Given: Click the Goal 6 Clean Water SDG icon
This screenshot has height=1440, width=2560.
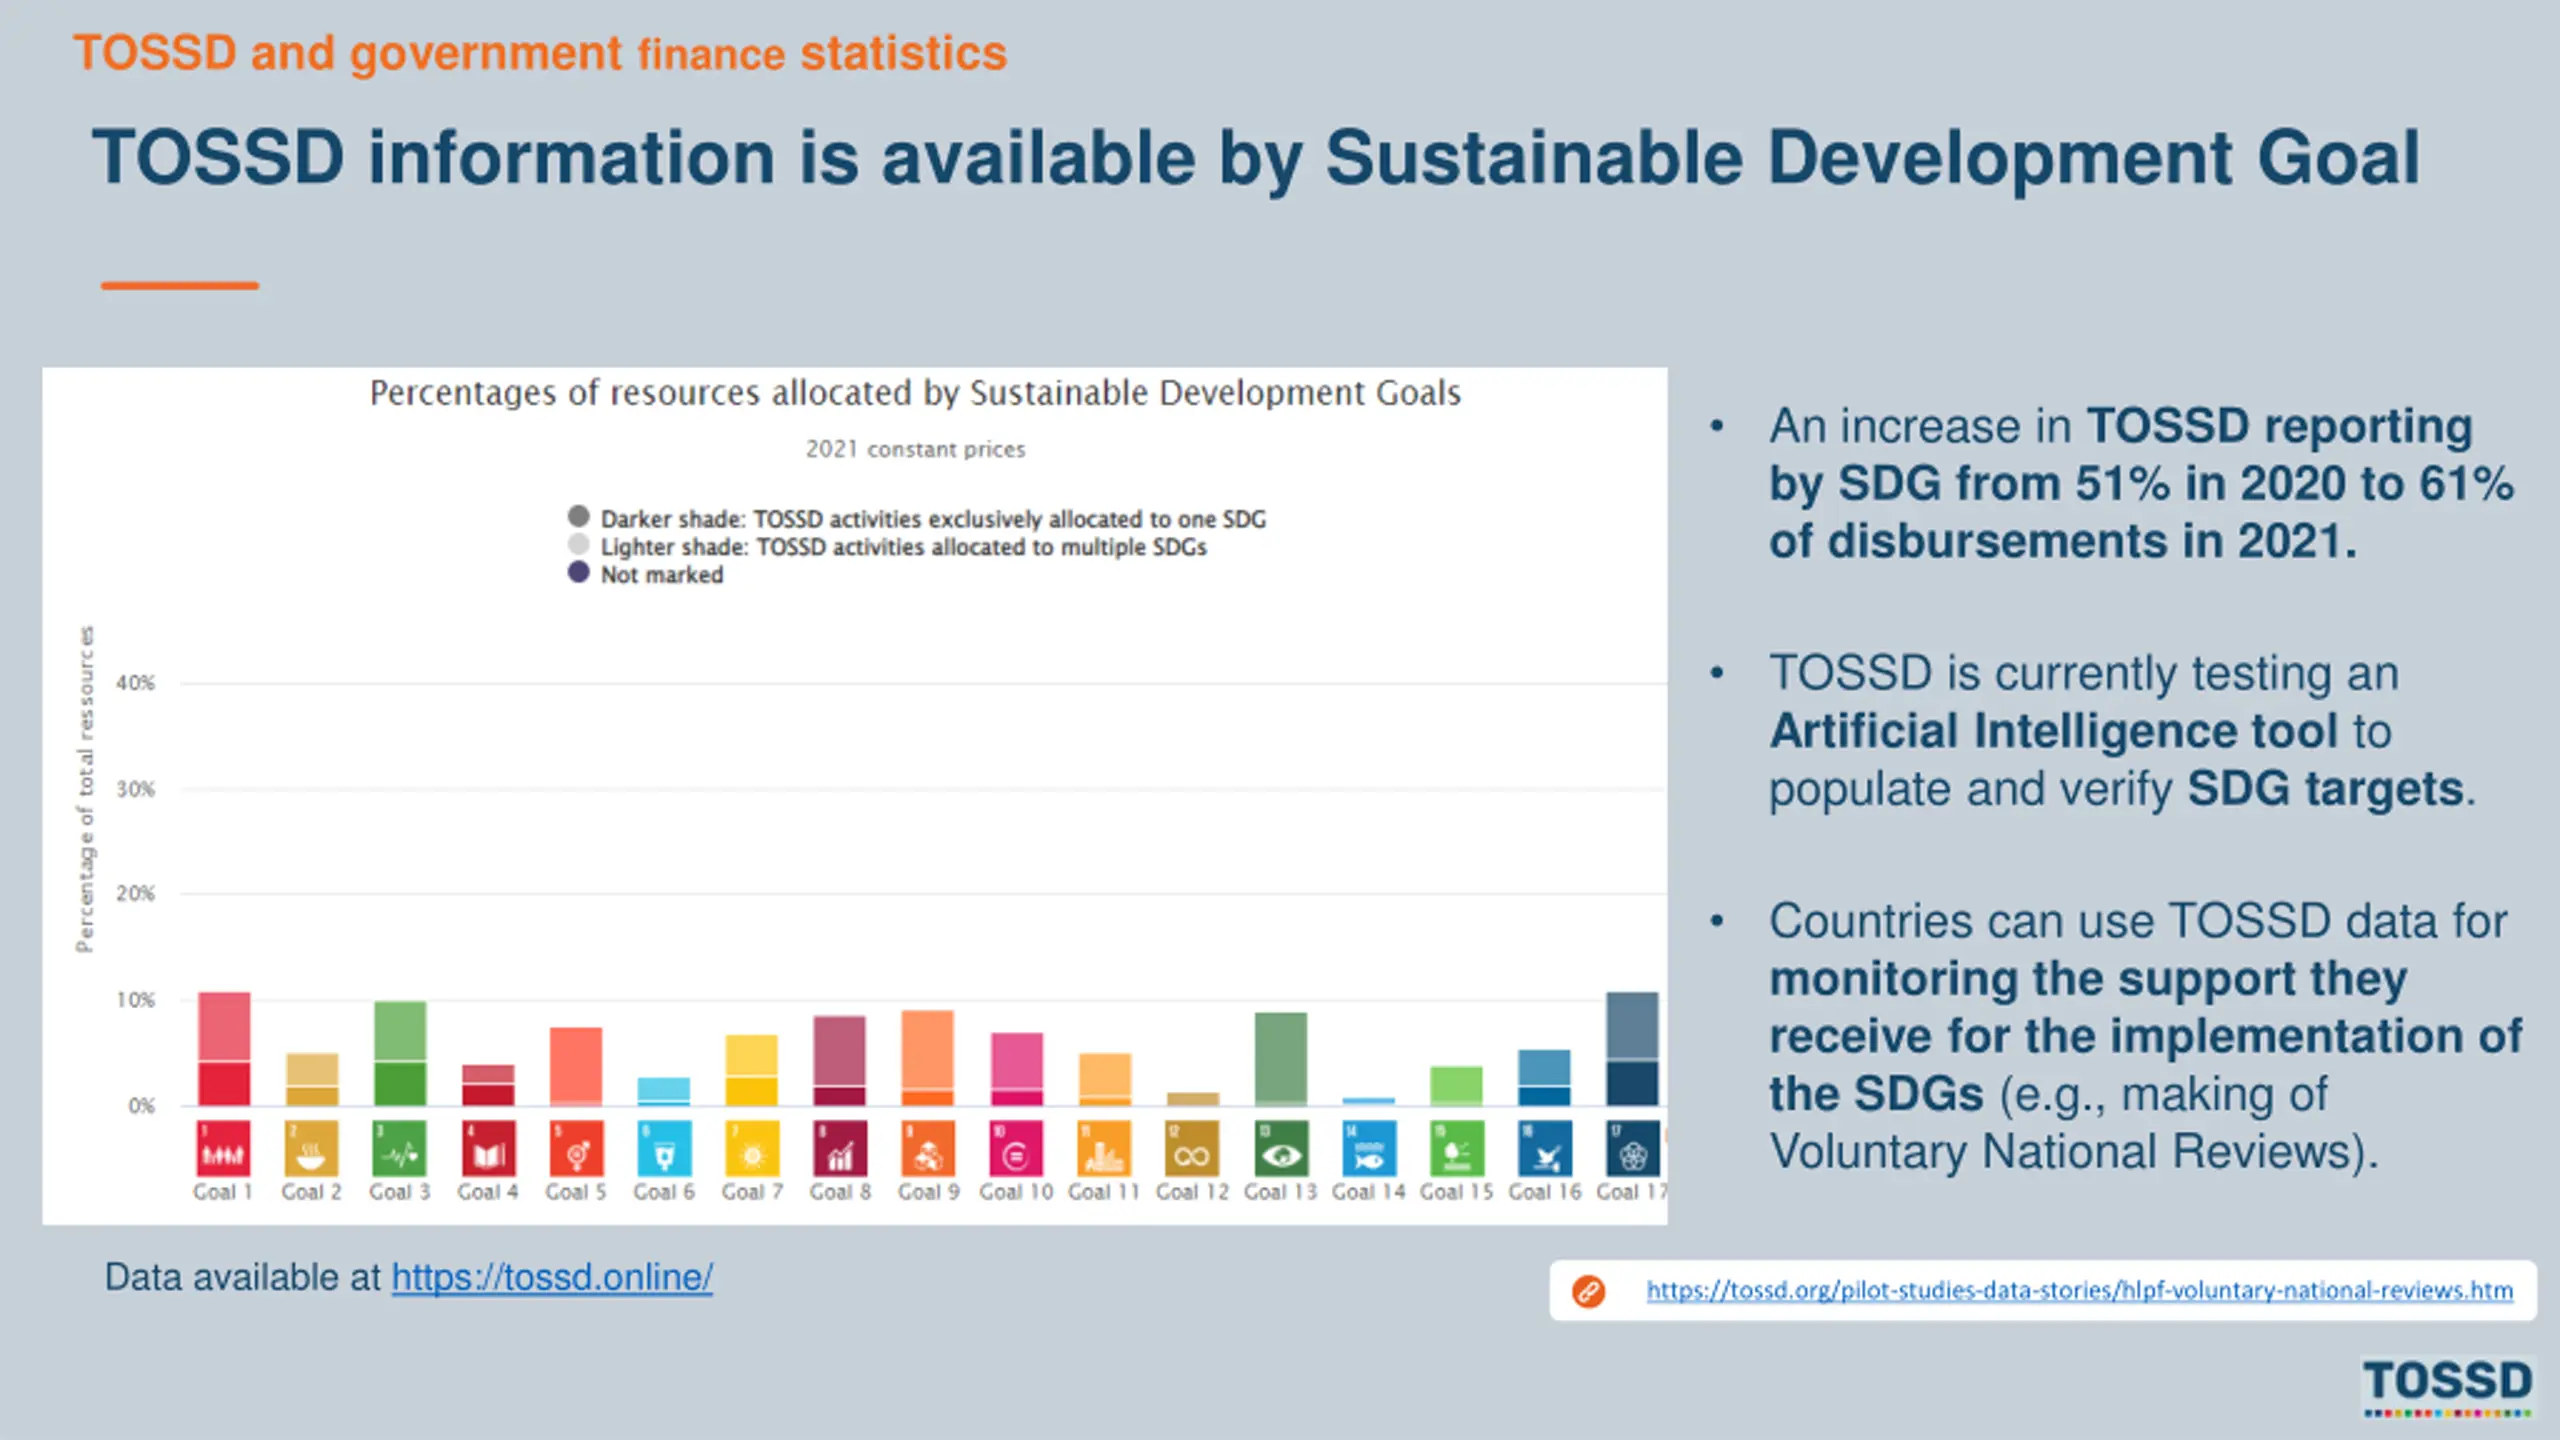Looking at the screenshot, I should pyautogui.click(x=664, y=1148).
